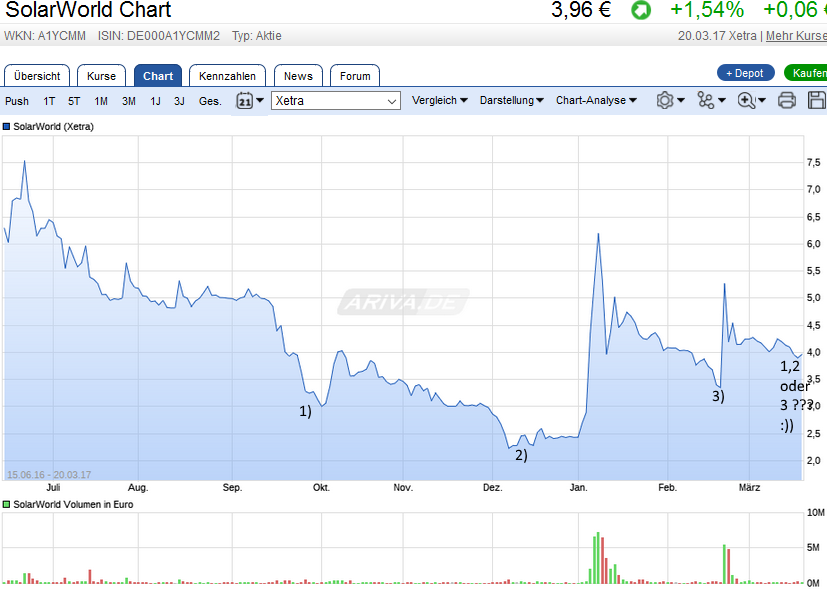Switch chart period to 1T
Screen dimensions: 827x592
tap(48, 100)
